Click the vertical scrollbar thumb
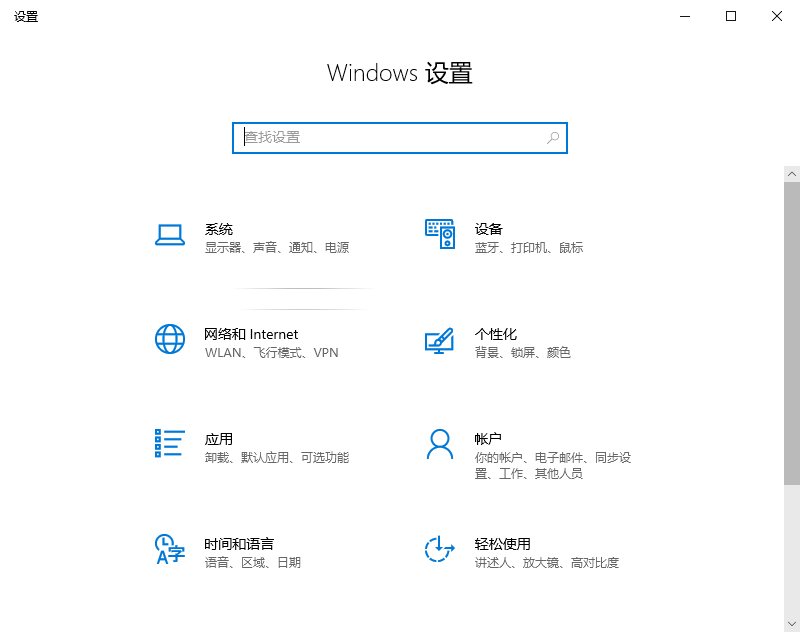Viewport: 800px width, 632px height. tap(792, 333)
